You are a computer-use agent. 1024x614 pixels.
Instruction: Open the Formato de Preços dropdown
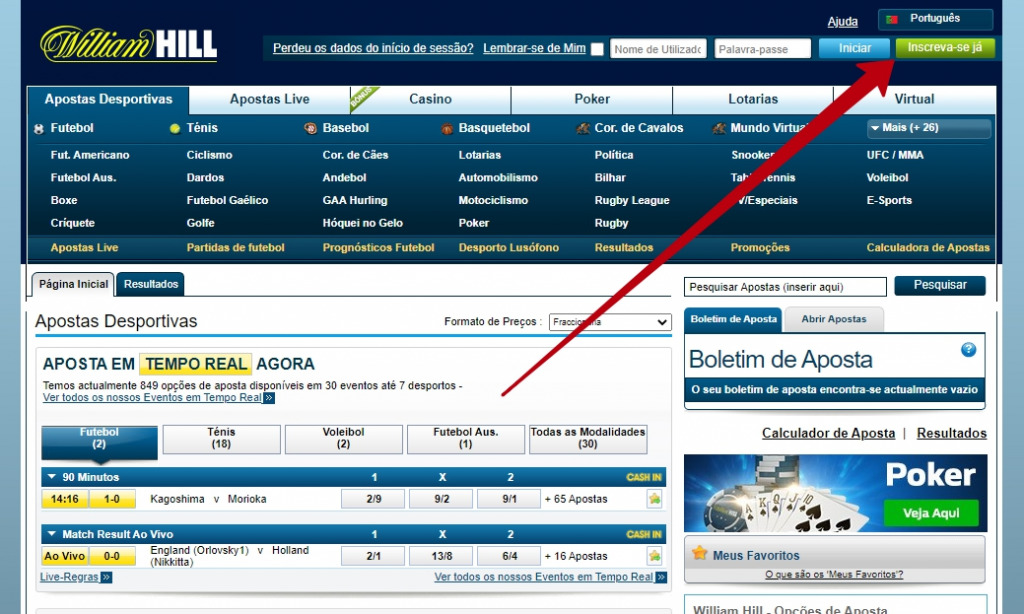click(x=610, y=322)
